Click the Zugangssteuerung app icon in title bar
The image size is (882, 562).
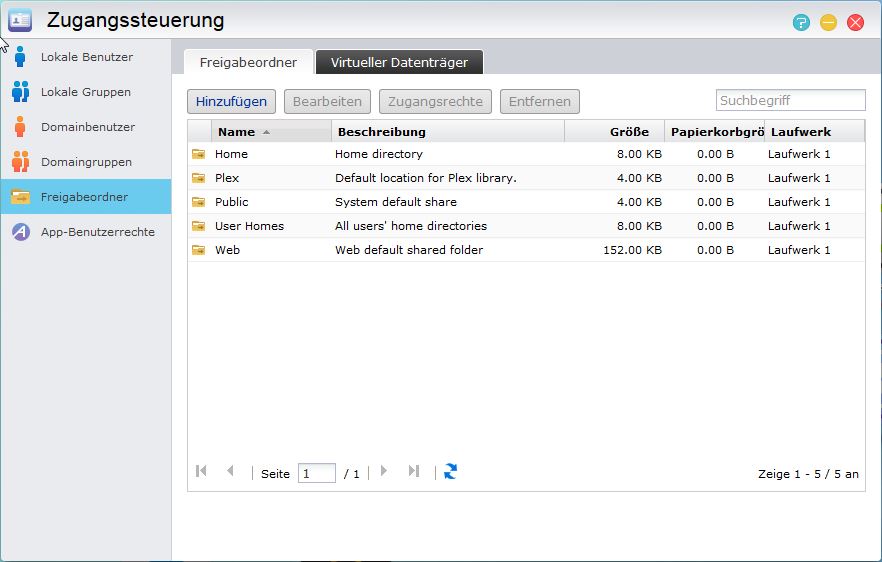(x=20, y=20)
